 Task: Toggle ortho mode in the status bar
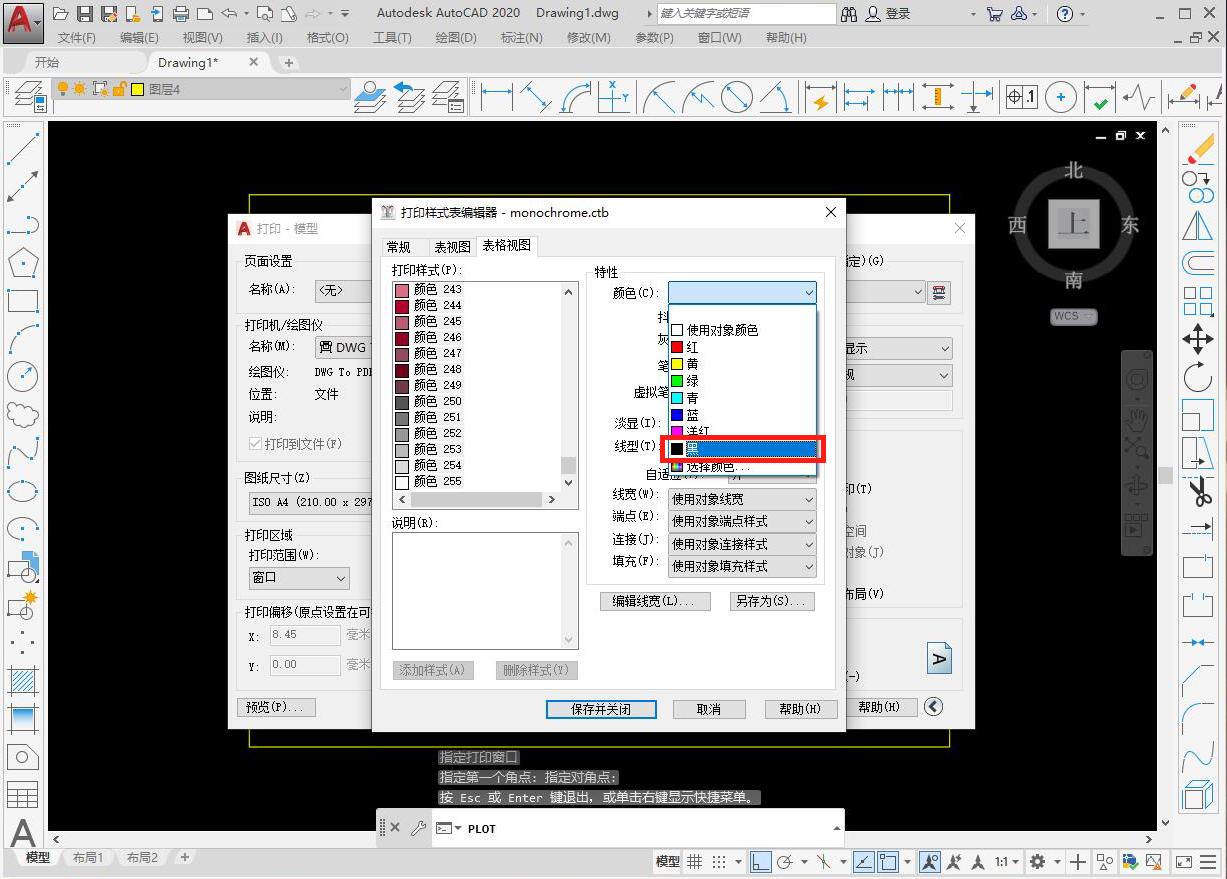click(x=760, y=861)
